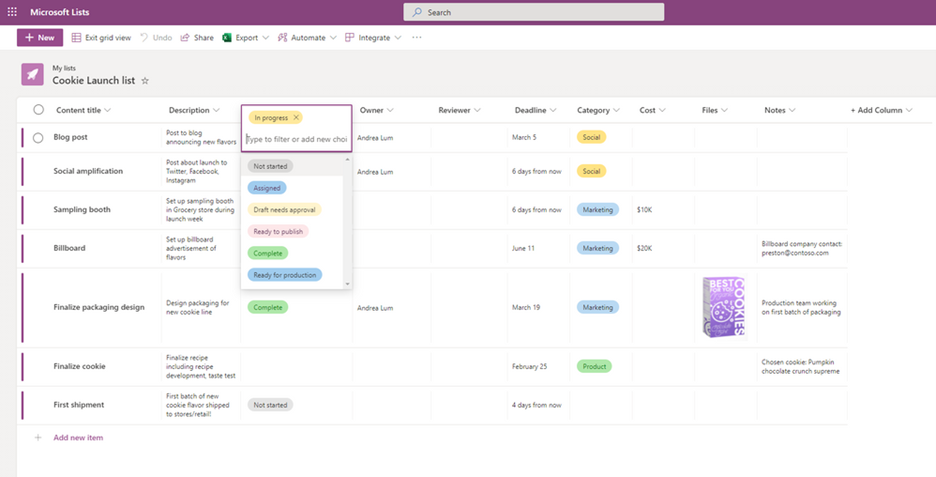Choose Assigned option
936x477 pixels.
(267, 188)
